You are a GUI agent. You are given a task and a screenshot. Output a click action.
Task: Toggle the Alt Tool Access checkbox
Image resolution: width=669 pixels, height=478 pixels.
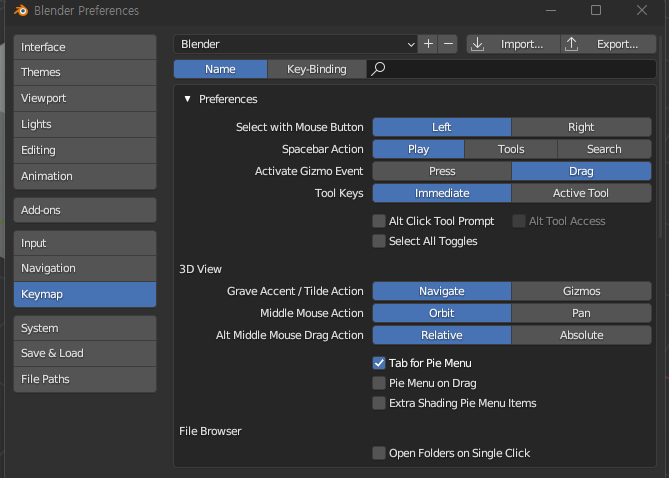tap(519, 221)
